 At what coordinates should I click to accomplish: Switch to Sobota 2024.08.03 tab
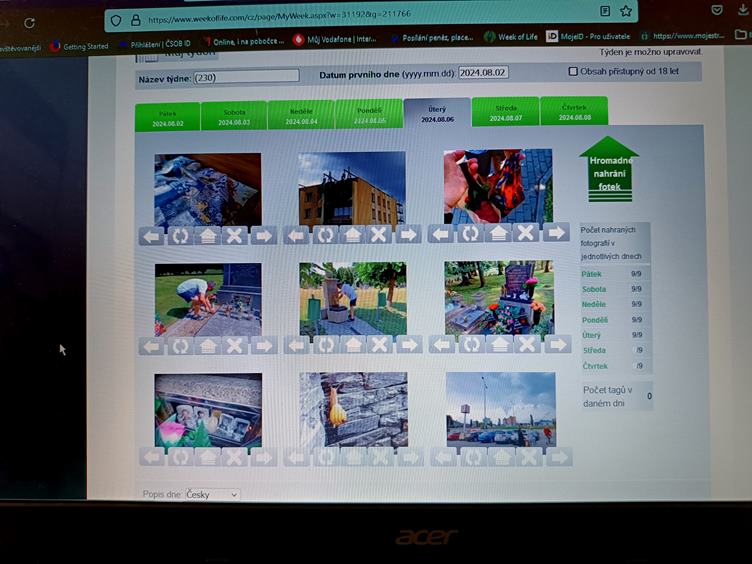(x=234, y=116)
